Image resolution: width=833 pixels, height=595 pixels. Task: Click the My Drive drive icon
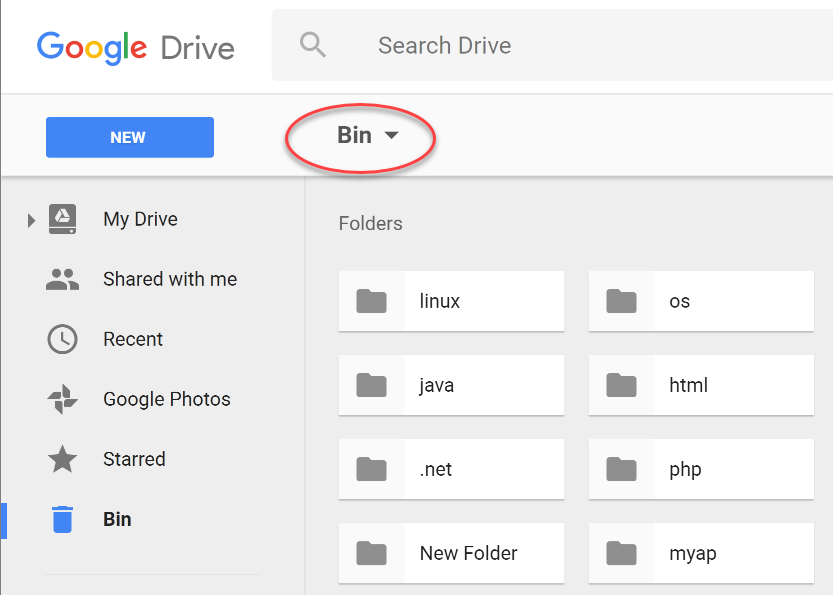pyautogui.click(x=63, y=219)
